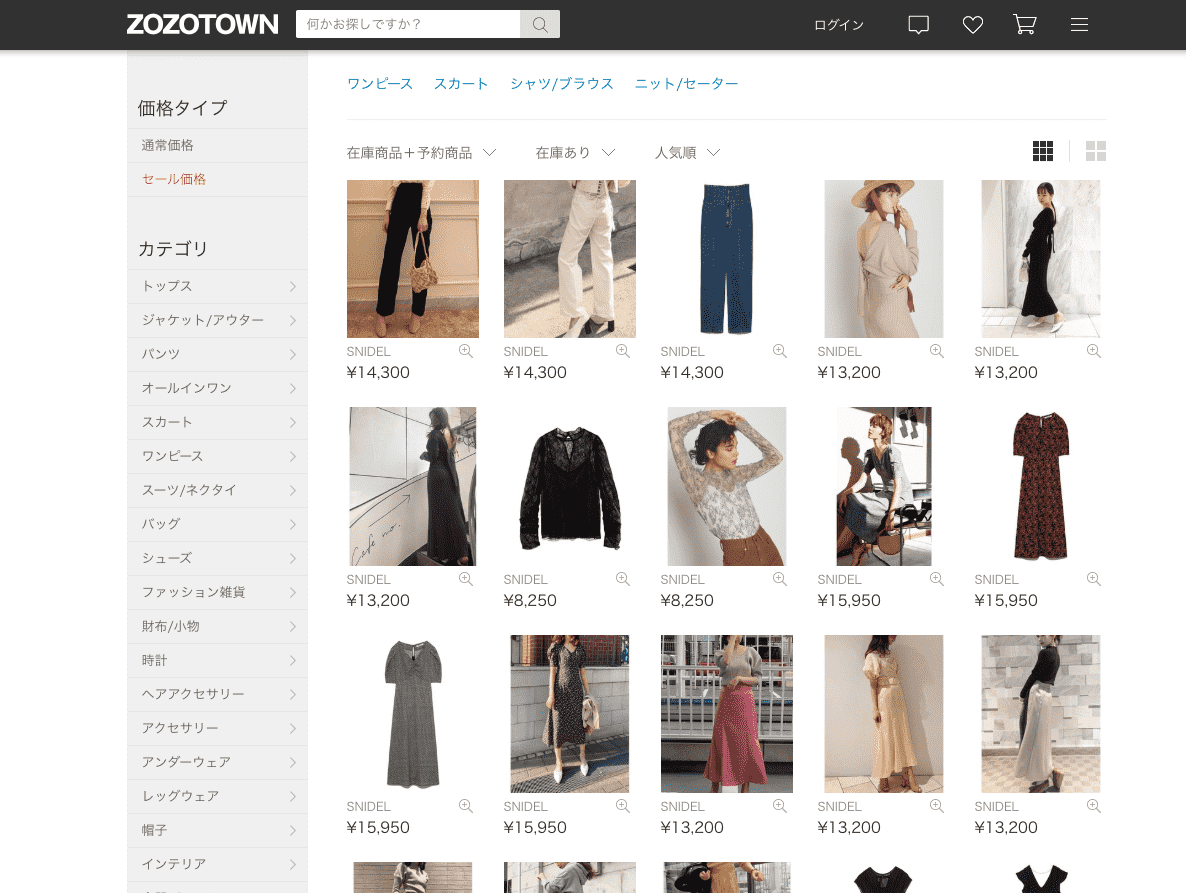
Task: Expand ジャケット/アウター category
Action: click(x=218, y=321)
